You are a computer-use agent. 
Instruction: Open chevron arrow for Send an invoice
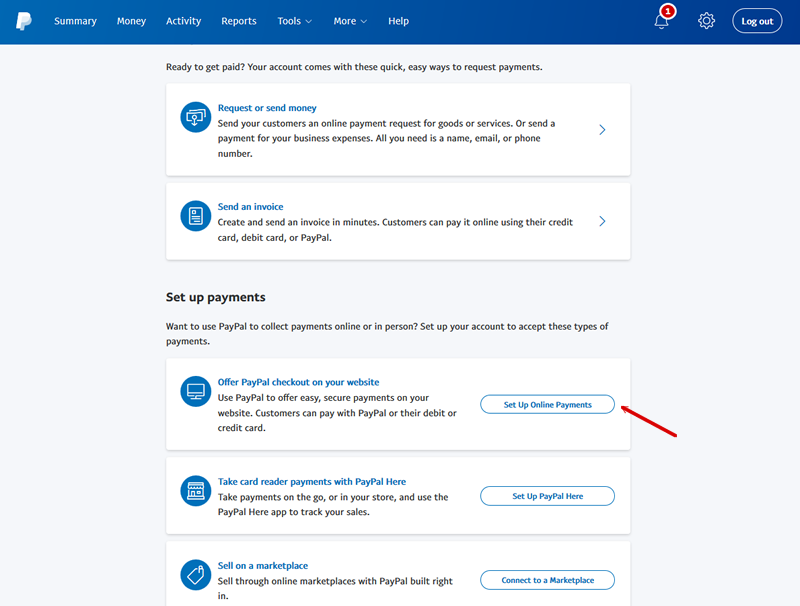coord(602,221)
